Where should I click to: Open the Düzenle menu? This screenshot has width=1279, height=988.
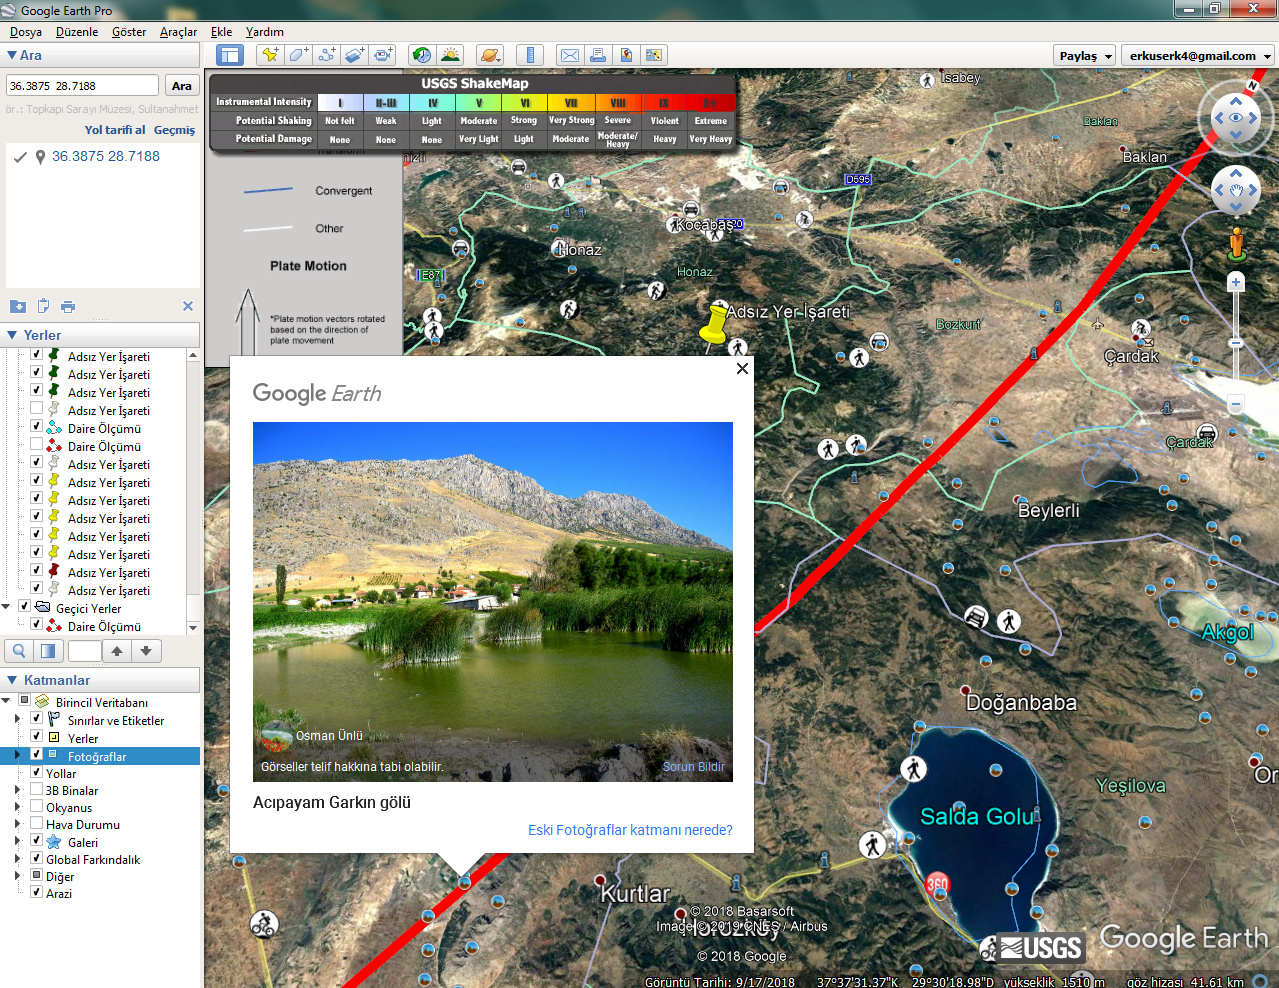tap(77, 32)
